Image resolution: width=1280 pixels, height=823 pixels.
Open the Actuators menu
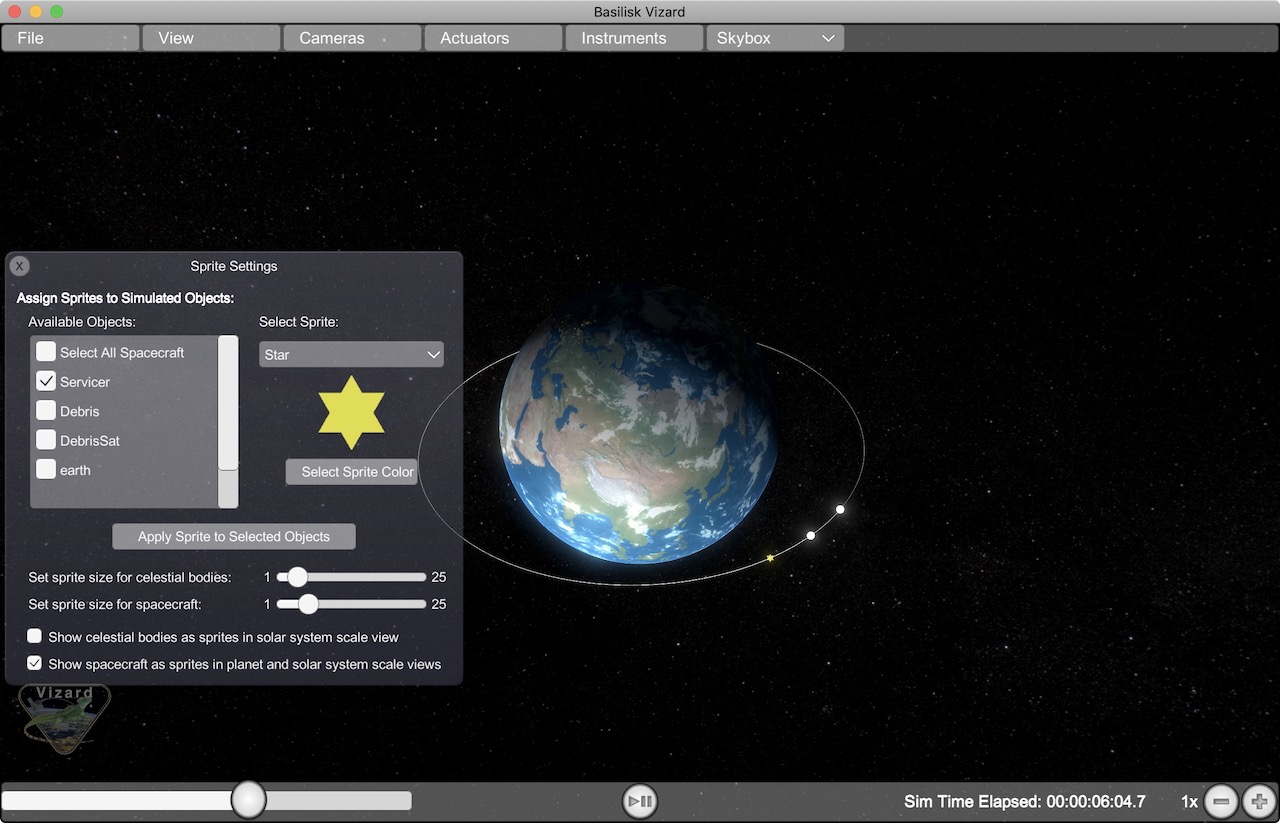492,38
